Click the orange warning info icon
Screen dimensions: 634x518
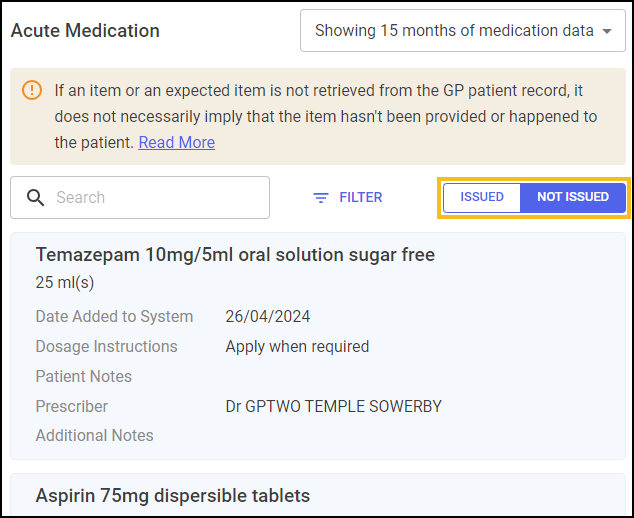tap(32, 90)
